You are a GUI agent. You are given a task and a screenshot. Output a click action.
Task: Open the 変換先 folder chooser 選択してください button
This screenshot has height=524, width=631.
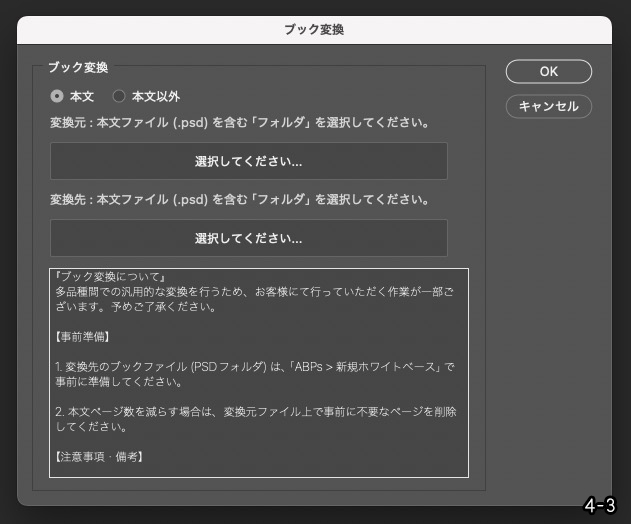coord(248,238)
